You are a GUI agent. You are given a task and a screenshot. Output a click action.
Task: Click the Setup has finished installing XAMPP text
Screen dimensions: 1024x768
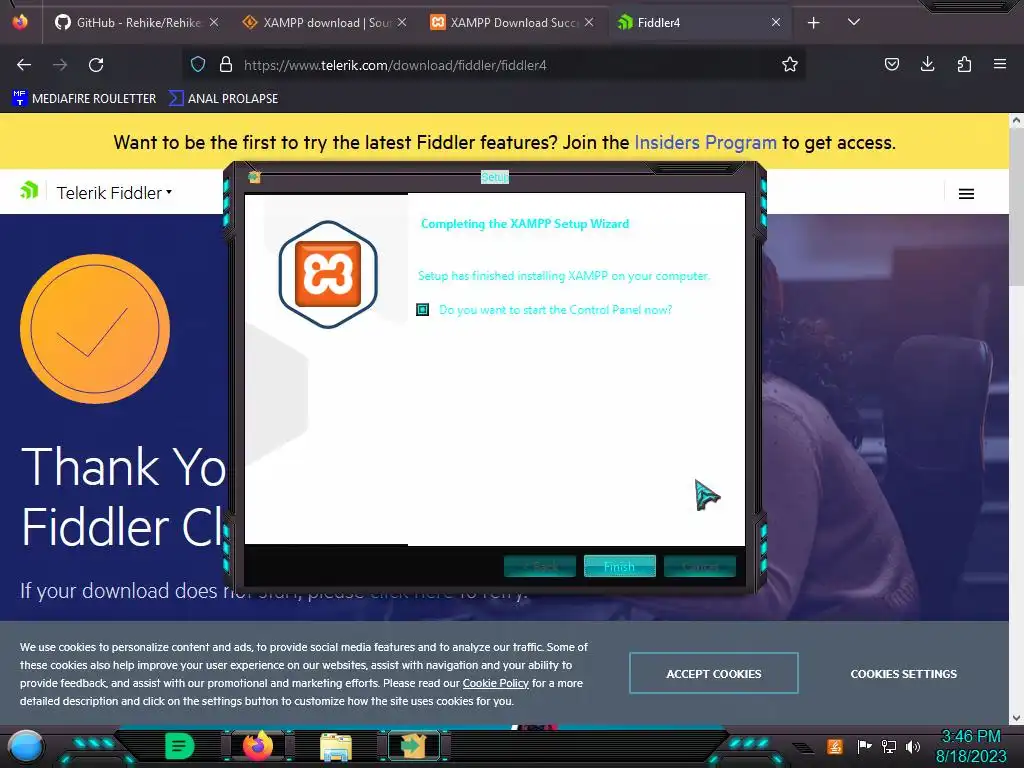click(564, 276)
